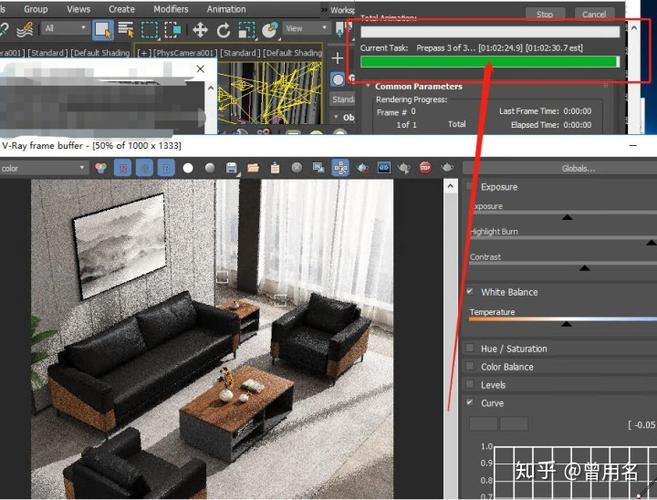Open the load image folder icon
Screen dimensions: 657x500
click(253, 168)
